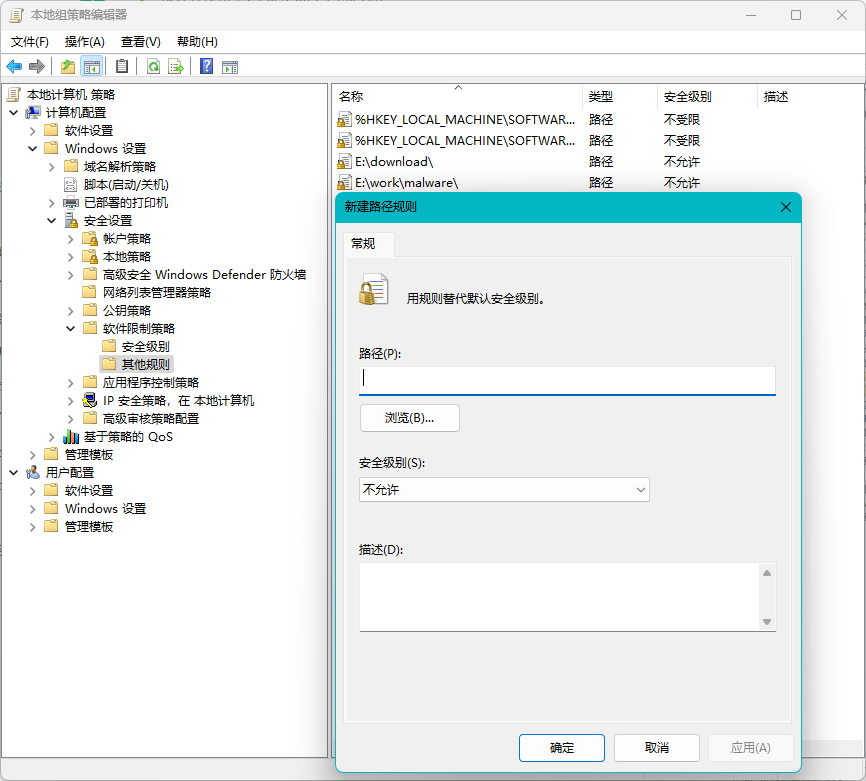This screenshot has width=866, height=781.
Task: Select 高级安全 Windows Defender 防火墙
Action: 204,275
